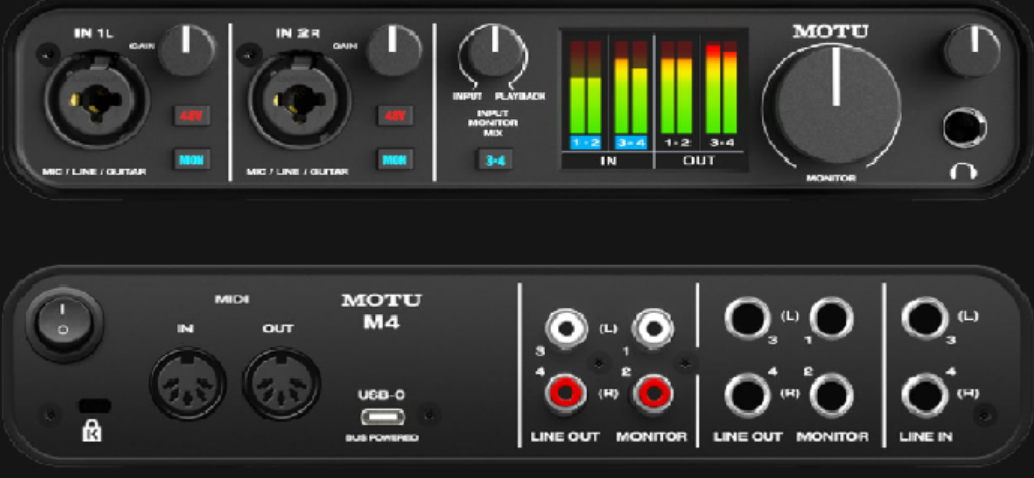Click the front headphone output jack

pyautogui.click(x=964, y=129)
